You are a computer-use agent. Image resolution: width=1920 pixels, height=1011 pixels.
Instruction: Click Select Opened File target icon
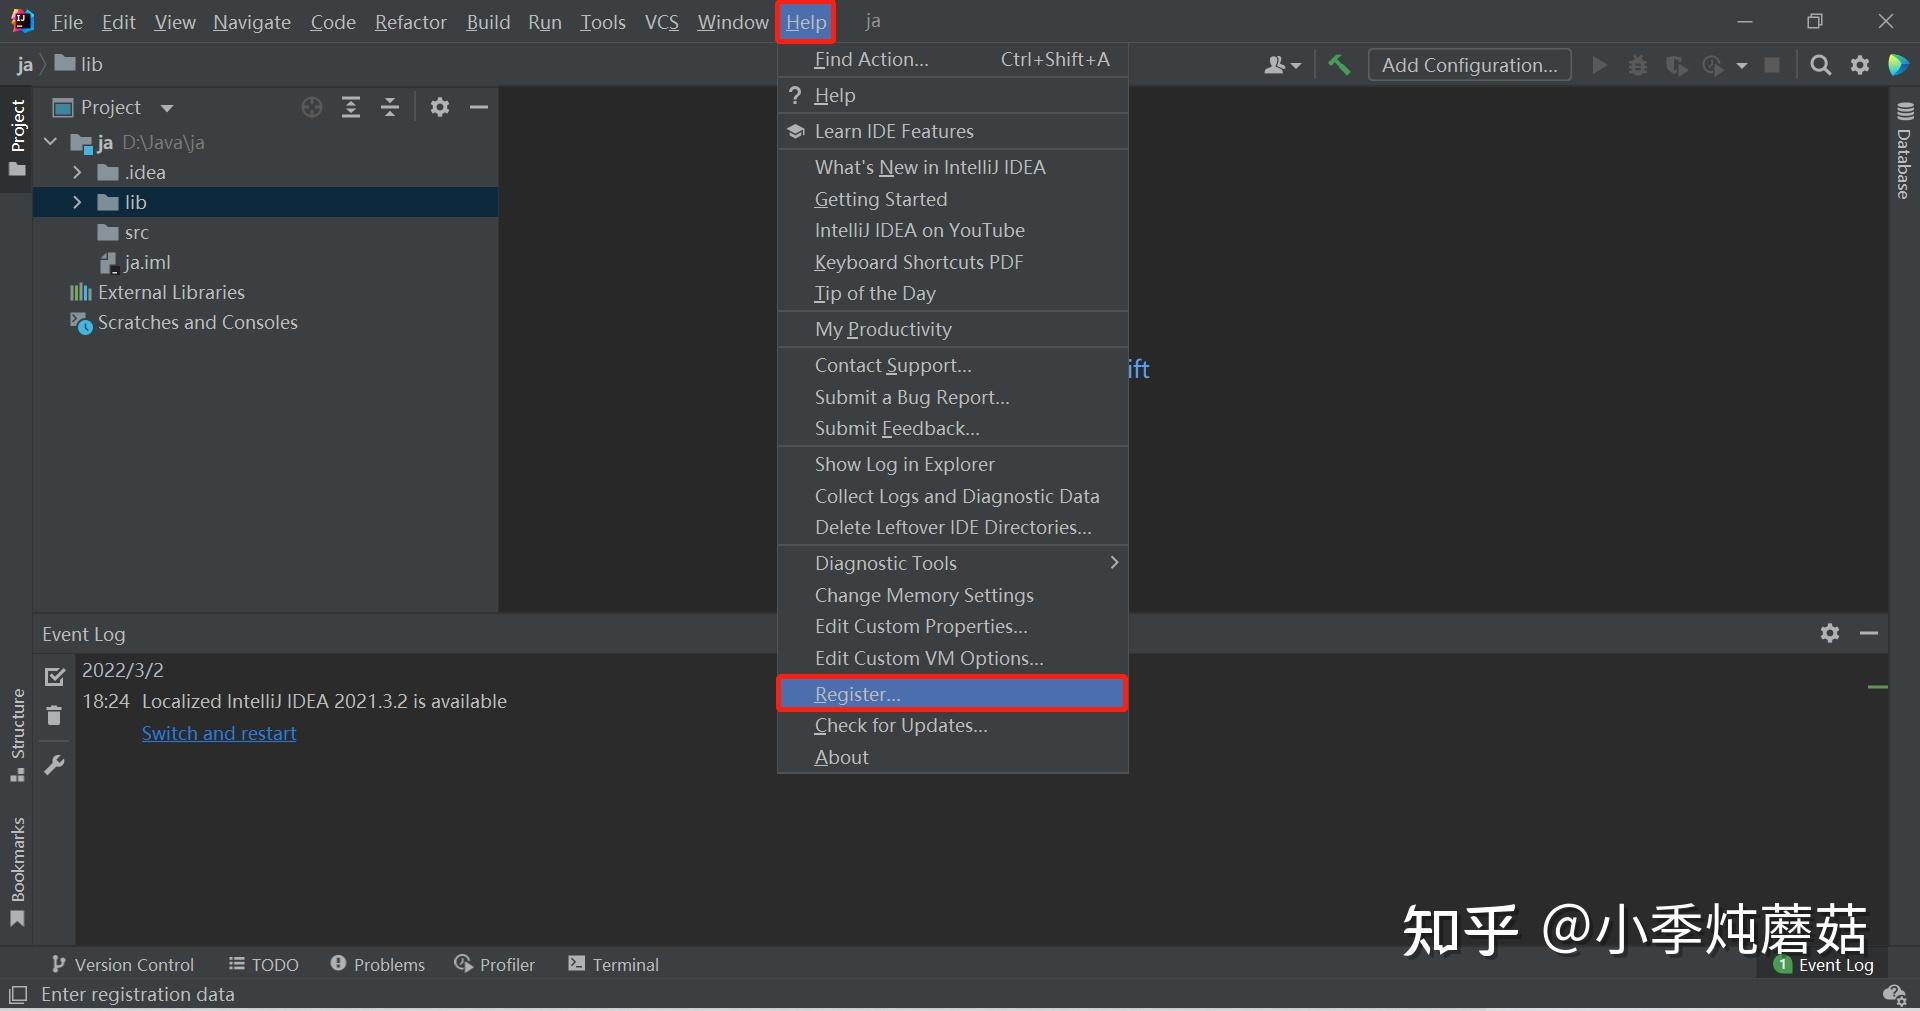click(312, 107)
